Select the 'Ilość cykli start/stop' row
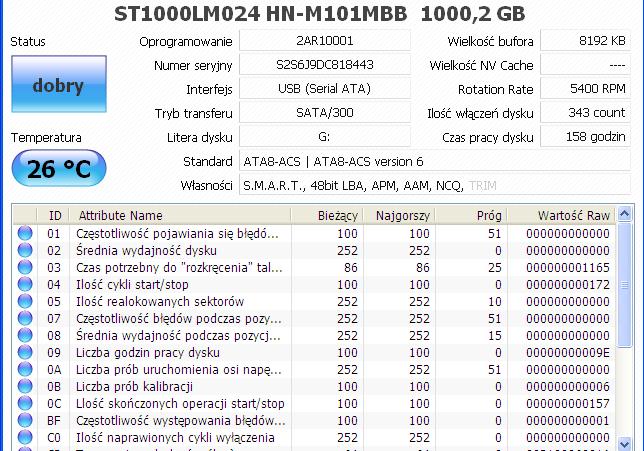 coord(314,285)
